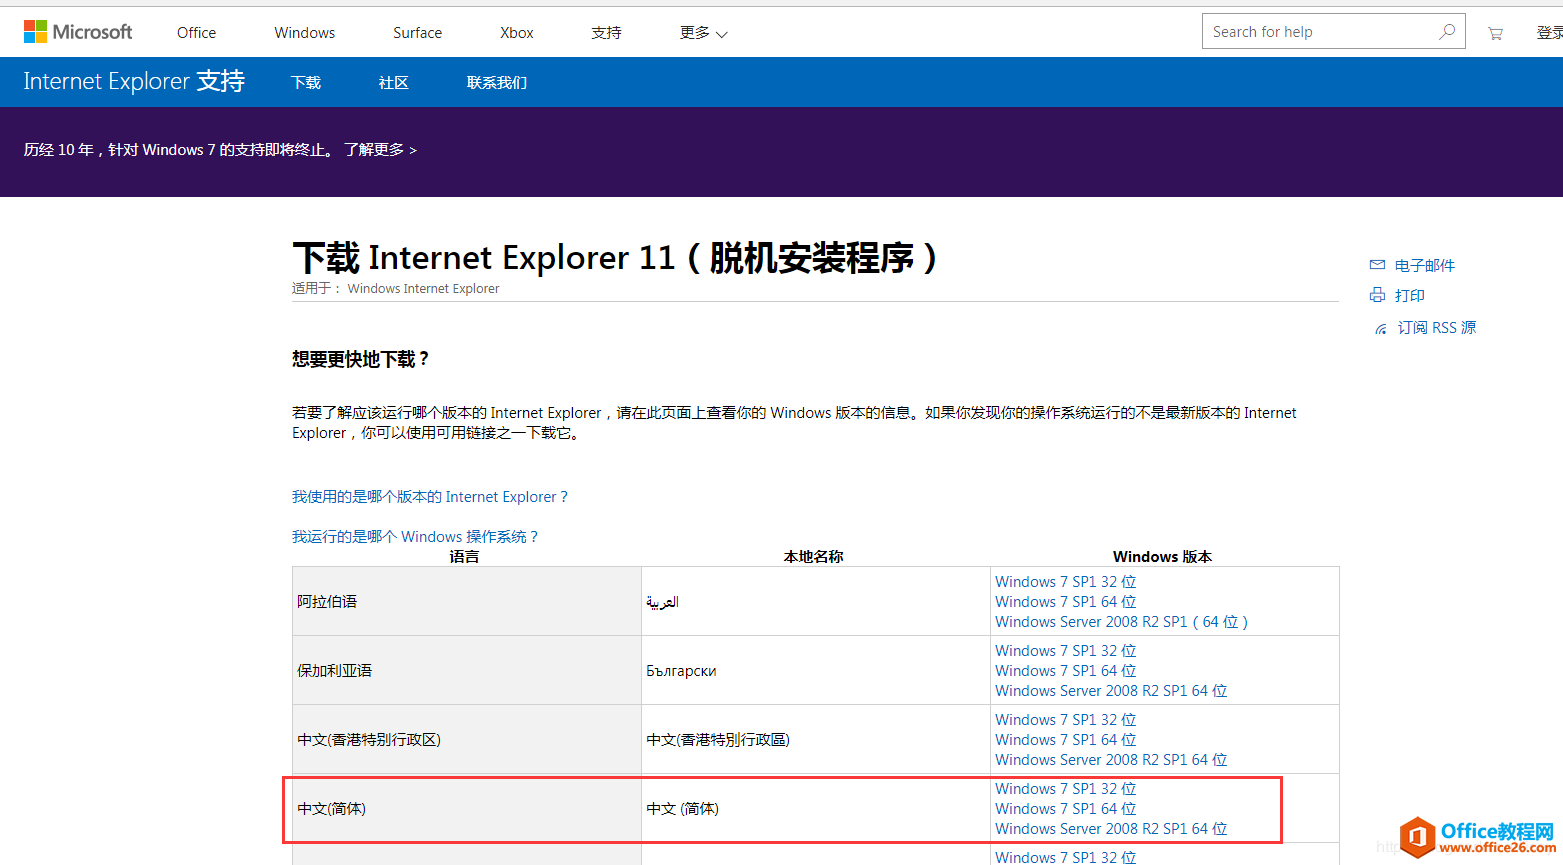Open the 支持 menu item
Image resolution: width=1563 pixels, height=865 pixels.
606,33
